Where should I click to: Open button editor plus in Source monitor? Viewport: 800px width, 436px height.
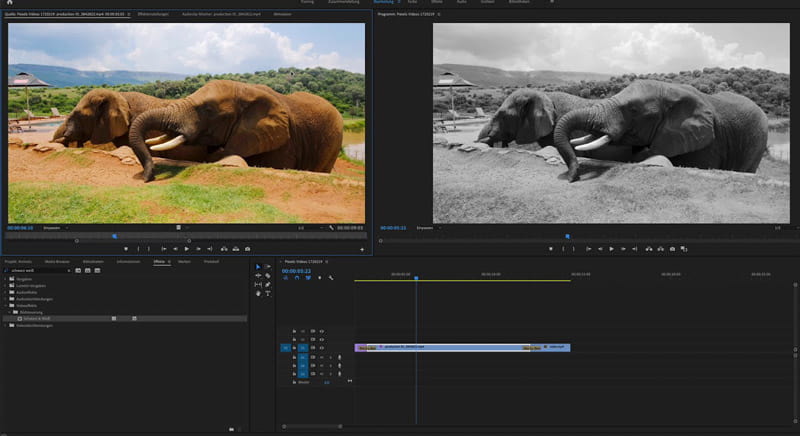362,249
